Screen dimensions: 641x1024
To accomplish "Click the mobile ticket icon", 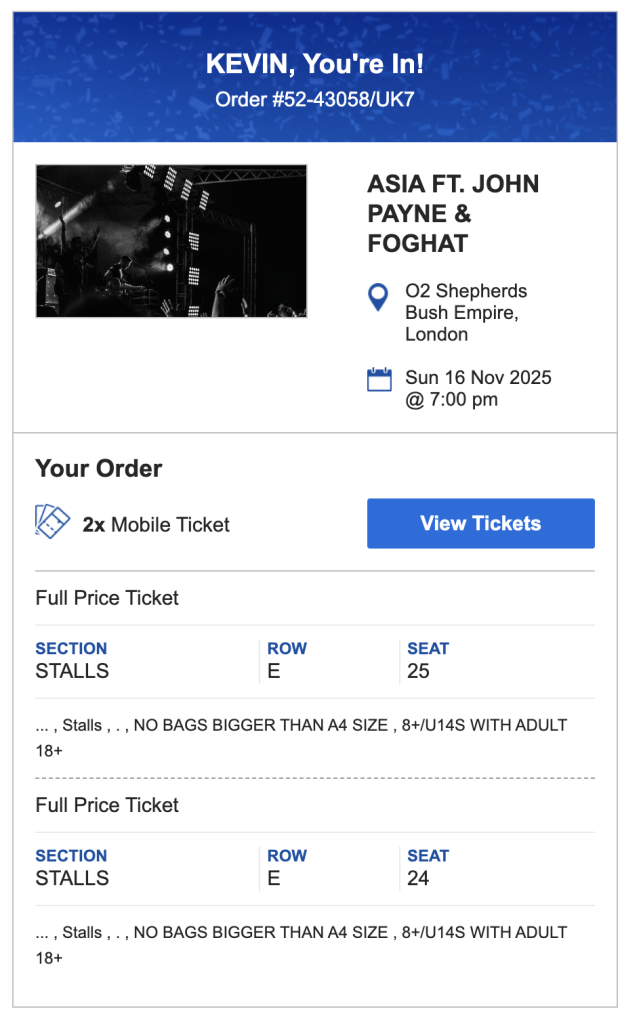I will click(x=52, y=521).
